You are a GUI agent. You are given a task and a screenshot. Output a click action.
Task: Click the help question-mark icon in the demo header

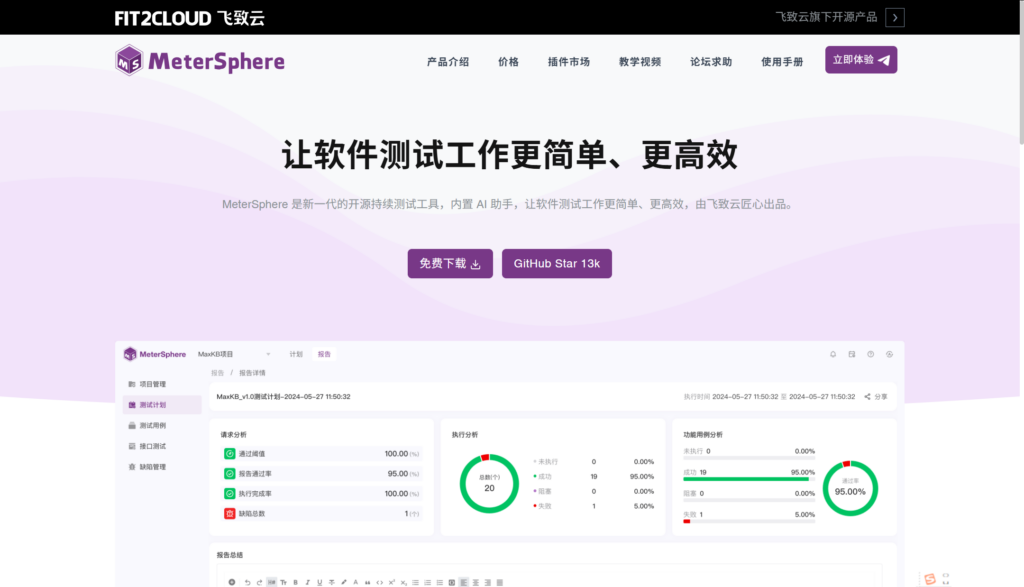click(x=871, y=355)
